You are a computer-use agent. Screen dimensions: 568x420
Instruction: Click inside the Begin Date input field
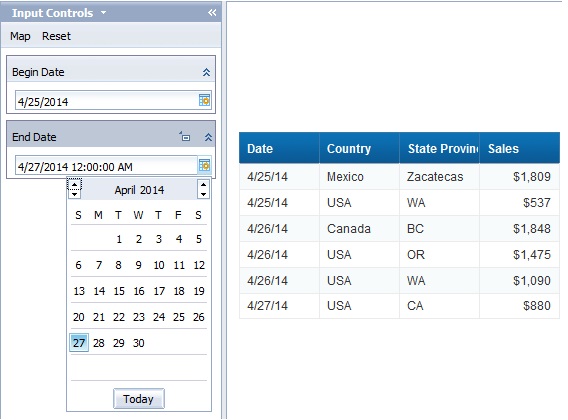(106, 101)
